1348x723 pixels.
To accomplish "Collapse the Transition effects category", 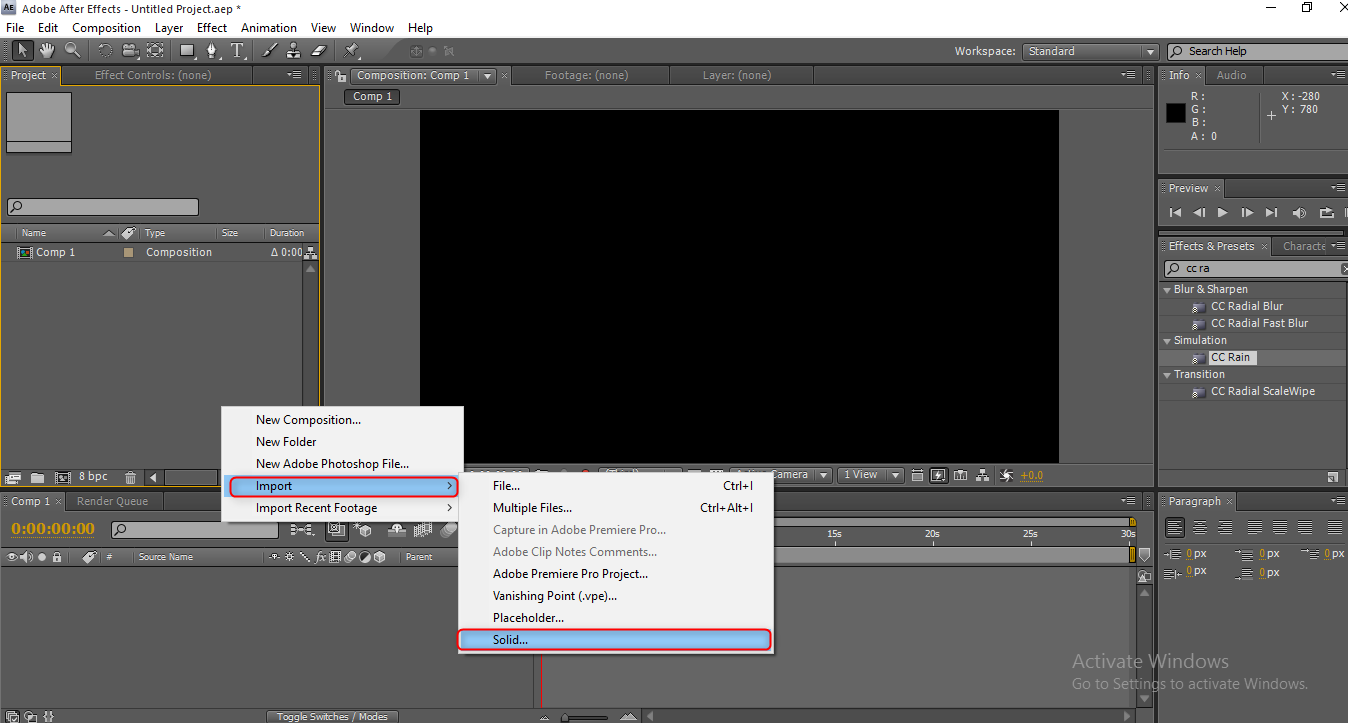I will pyautogui.click(x=1167, y=375).
